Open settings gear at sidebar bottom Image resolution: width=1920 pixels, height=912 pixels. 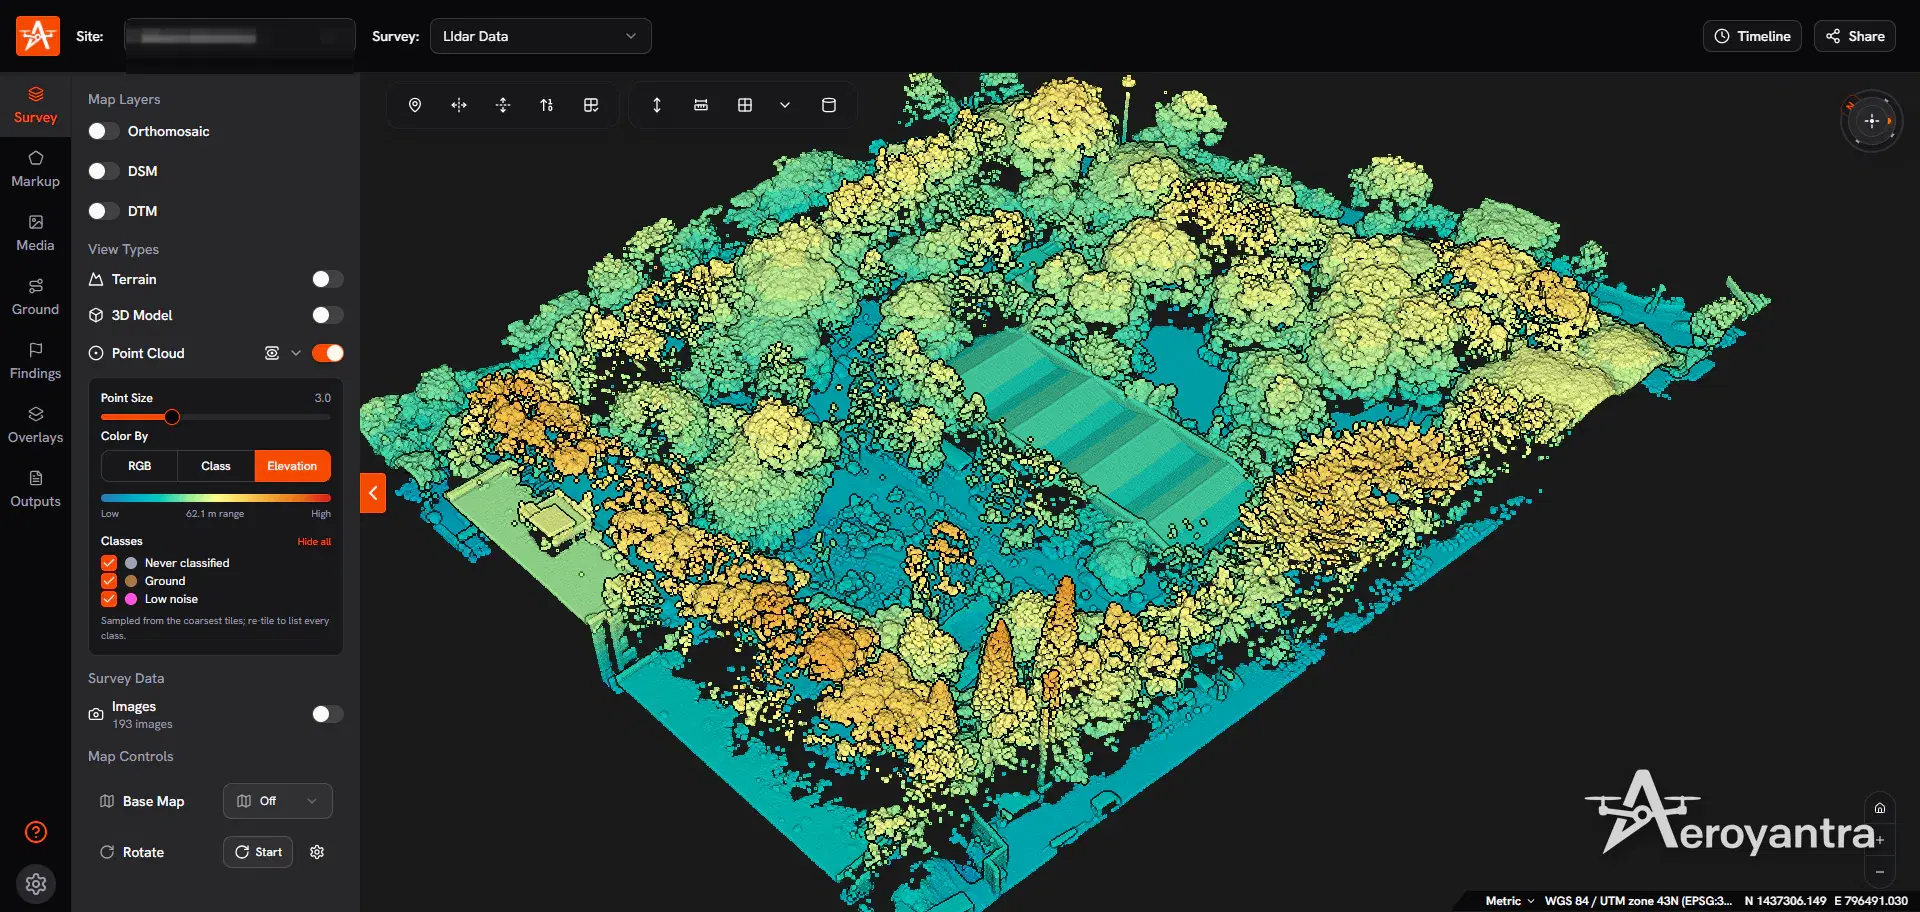point(36,884)
